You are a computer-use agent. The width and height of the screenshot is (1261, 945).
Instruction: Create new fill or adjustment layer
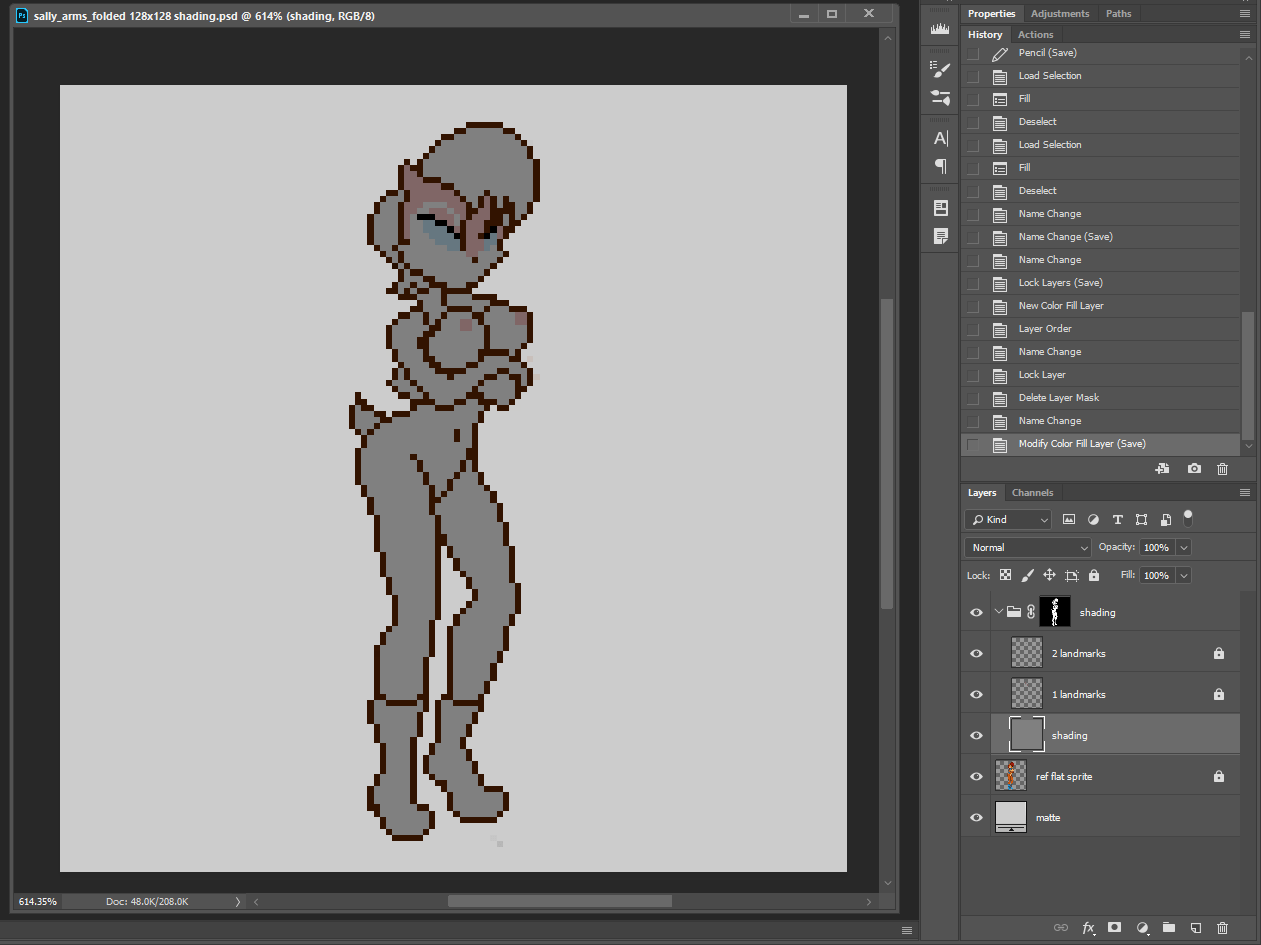(x=1142, y=928)
